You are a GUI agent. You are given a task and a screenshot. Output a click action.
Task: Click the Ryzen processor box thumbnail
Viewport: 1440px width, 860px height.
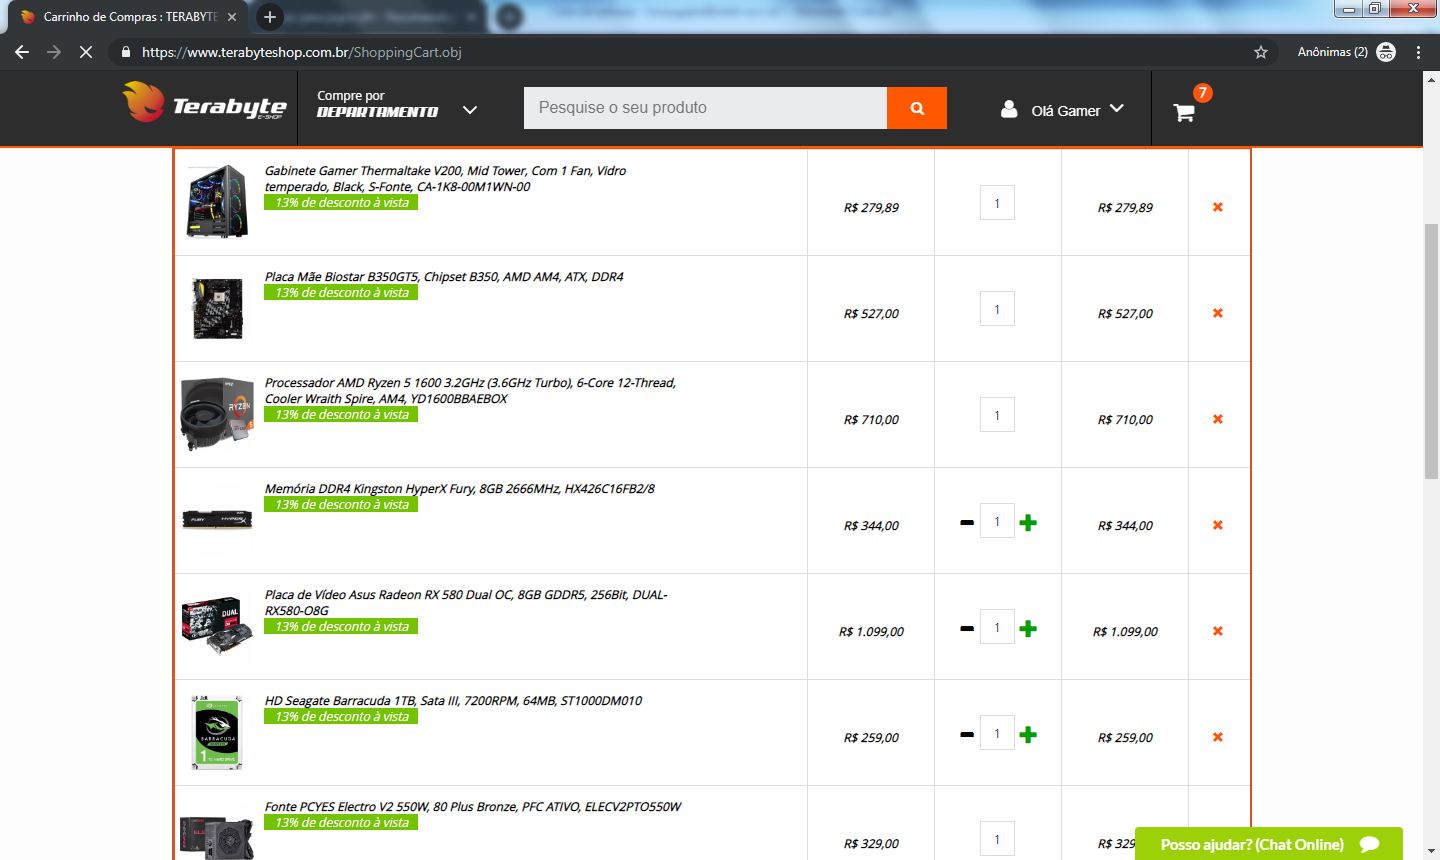pyautogui.click(x=217, y=413)
